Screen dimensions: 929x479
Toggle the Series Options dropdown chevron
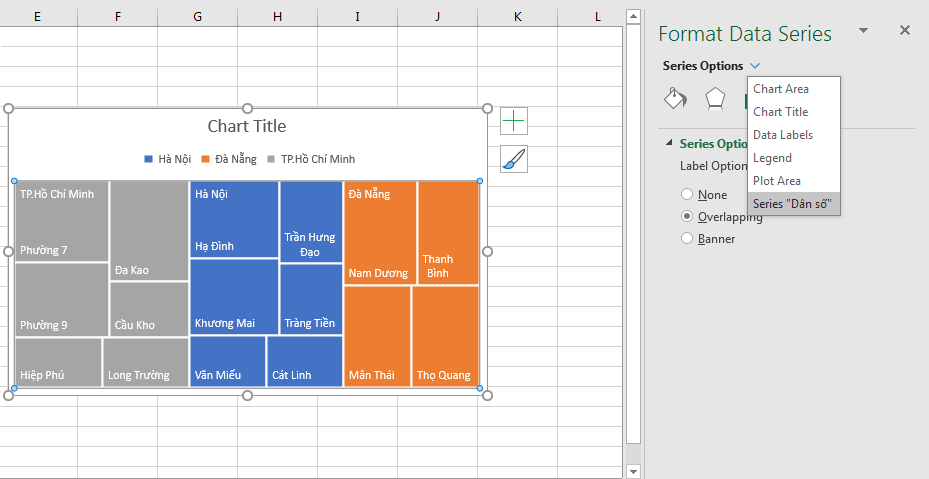pos(754,66)
